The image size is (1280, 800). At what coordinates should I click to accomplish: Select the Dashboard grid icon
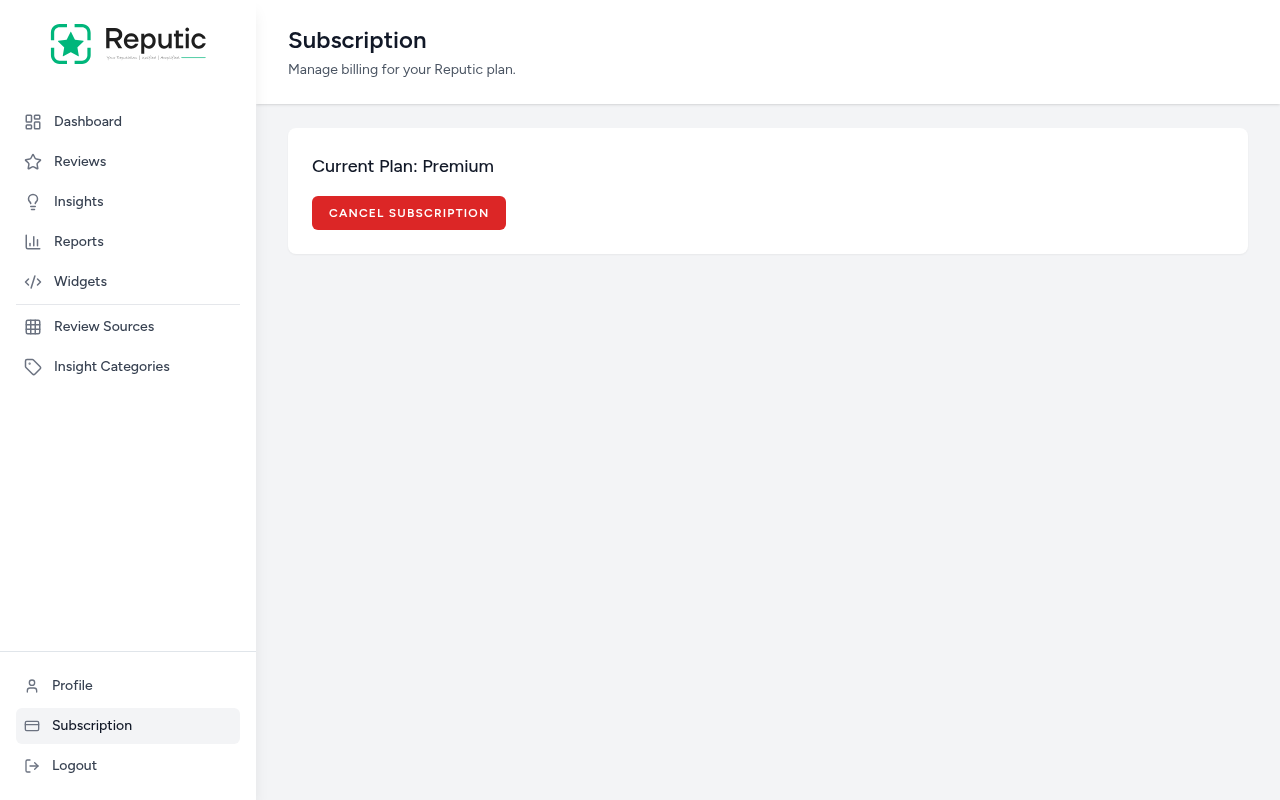[32, 121]
